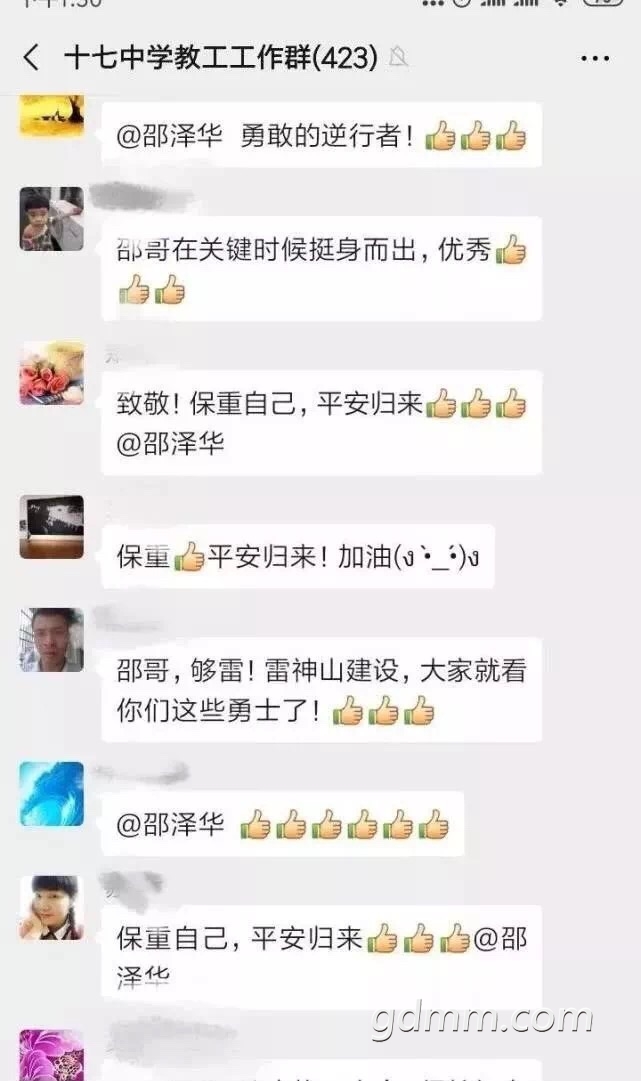The width and height of the screenshot is (641, 1081).
Task: Tap the red roses avatar
Action: tap(52, 373)
